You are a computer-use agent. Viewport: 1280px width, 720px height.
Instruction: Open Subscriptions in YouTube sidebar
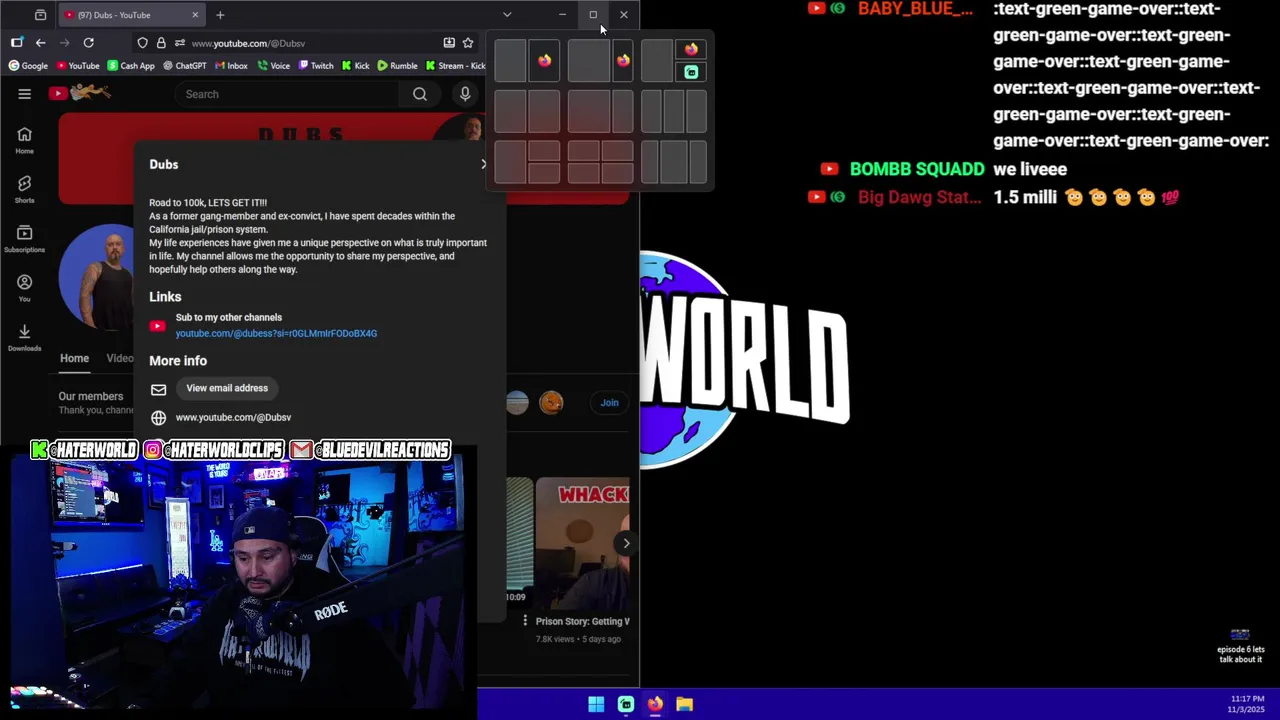point(24,238)
